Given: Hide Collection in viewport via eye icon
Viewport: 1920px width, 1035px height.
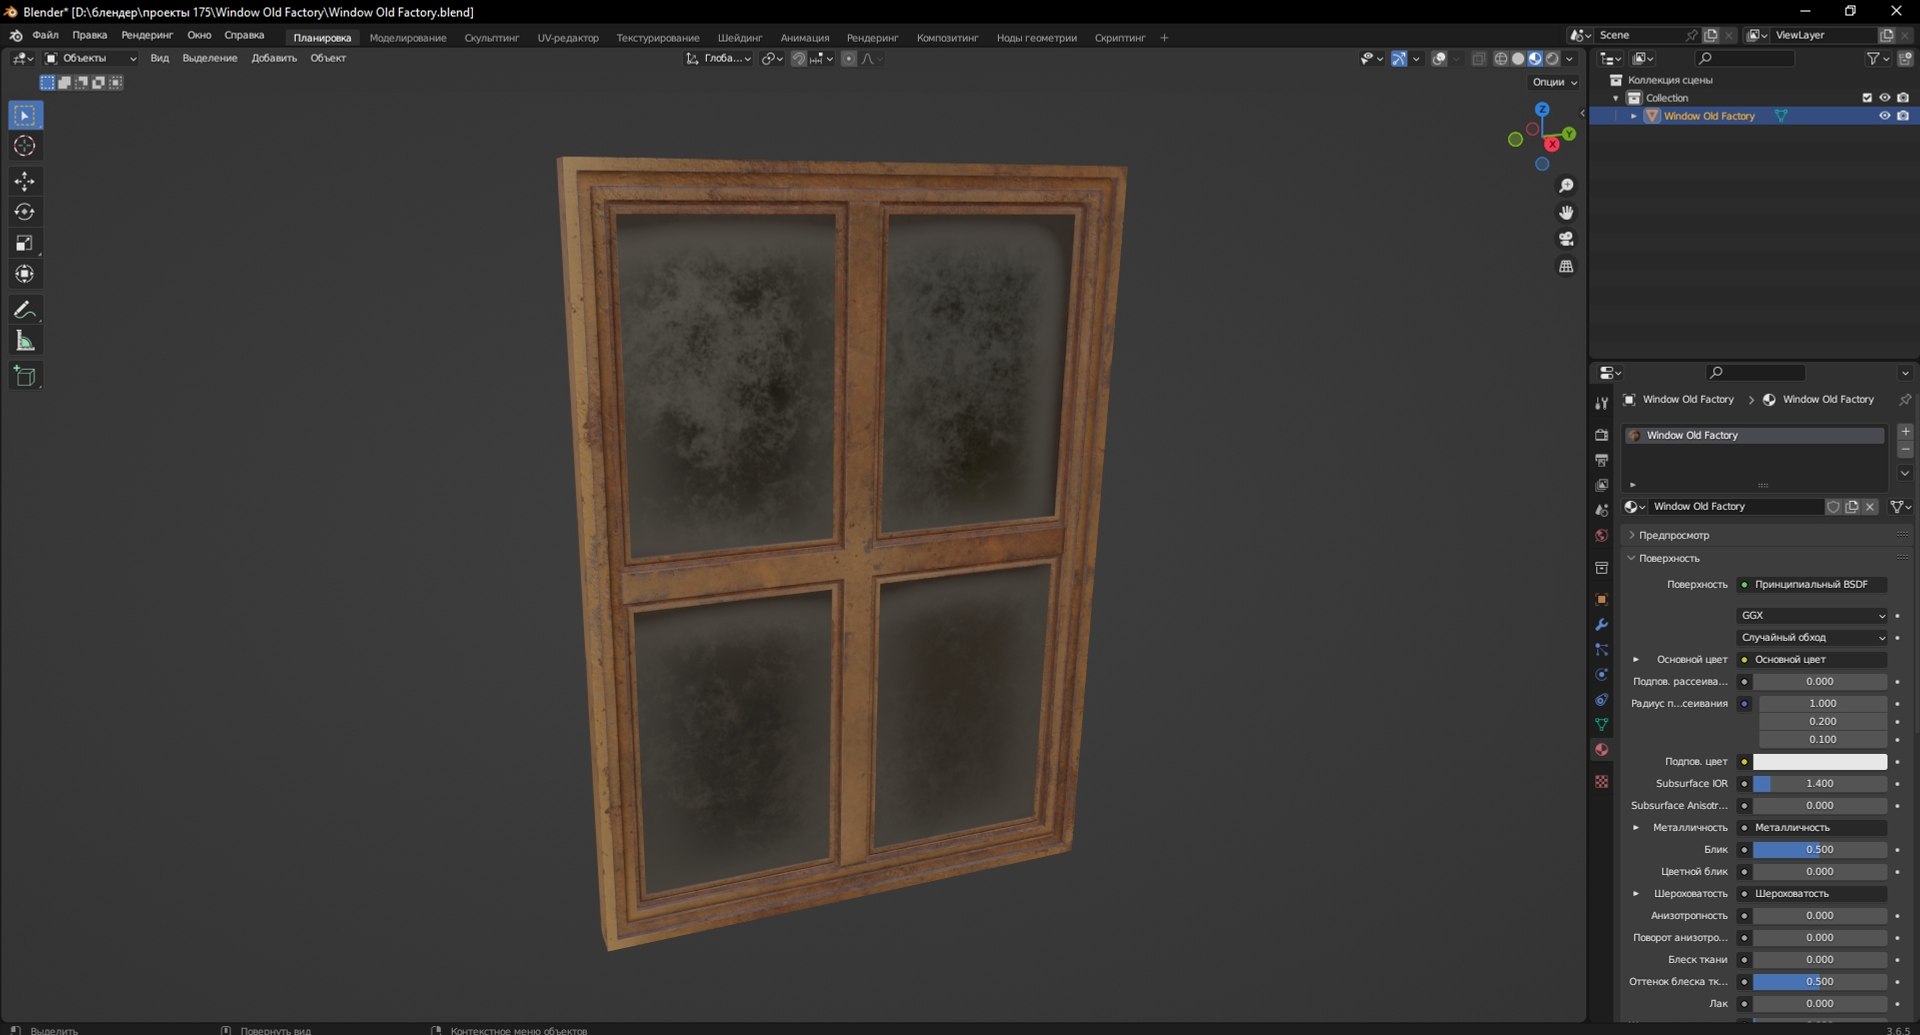Looking at the screenshot, I should click(x=1884, y=98).
